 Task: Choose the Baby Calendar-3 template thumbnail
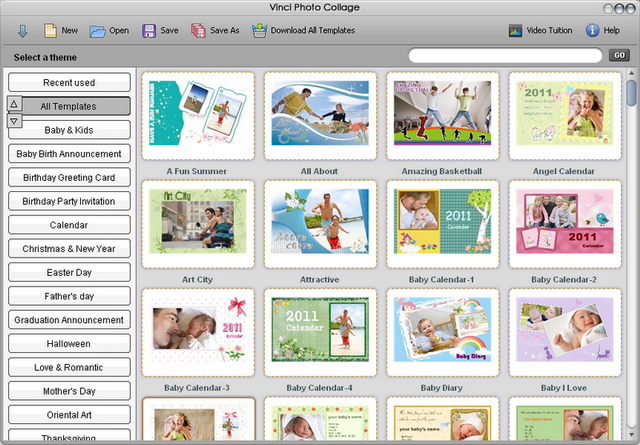(x=198, y=332)
